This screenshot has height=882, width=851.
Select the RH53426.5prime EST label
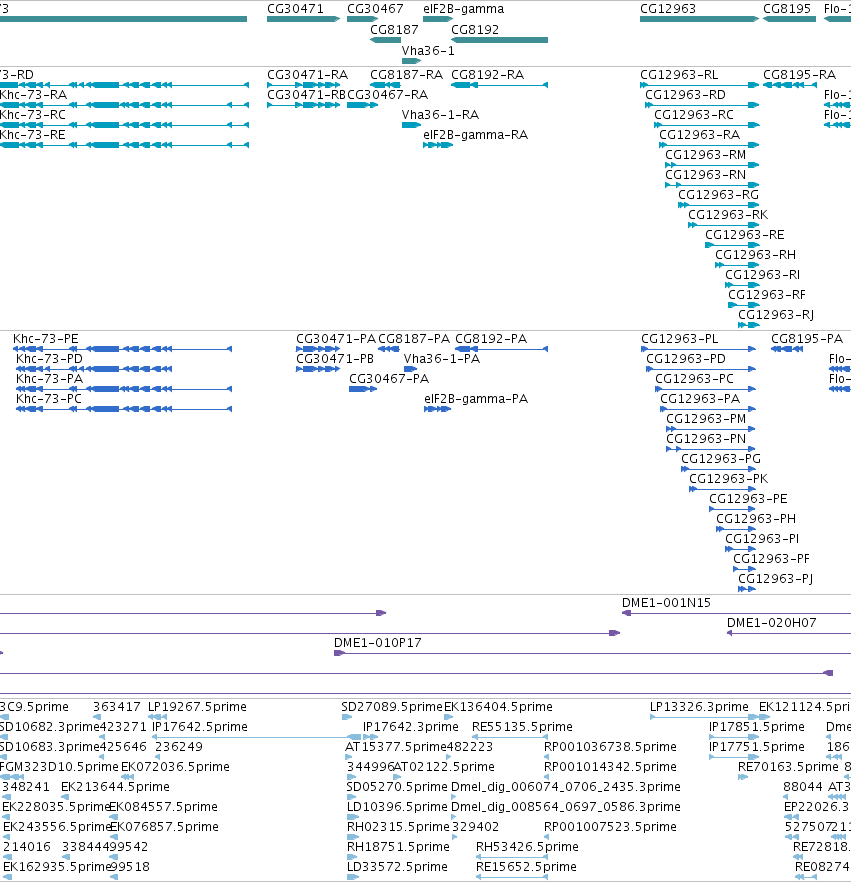[527, 847]
